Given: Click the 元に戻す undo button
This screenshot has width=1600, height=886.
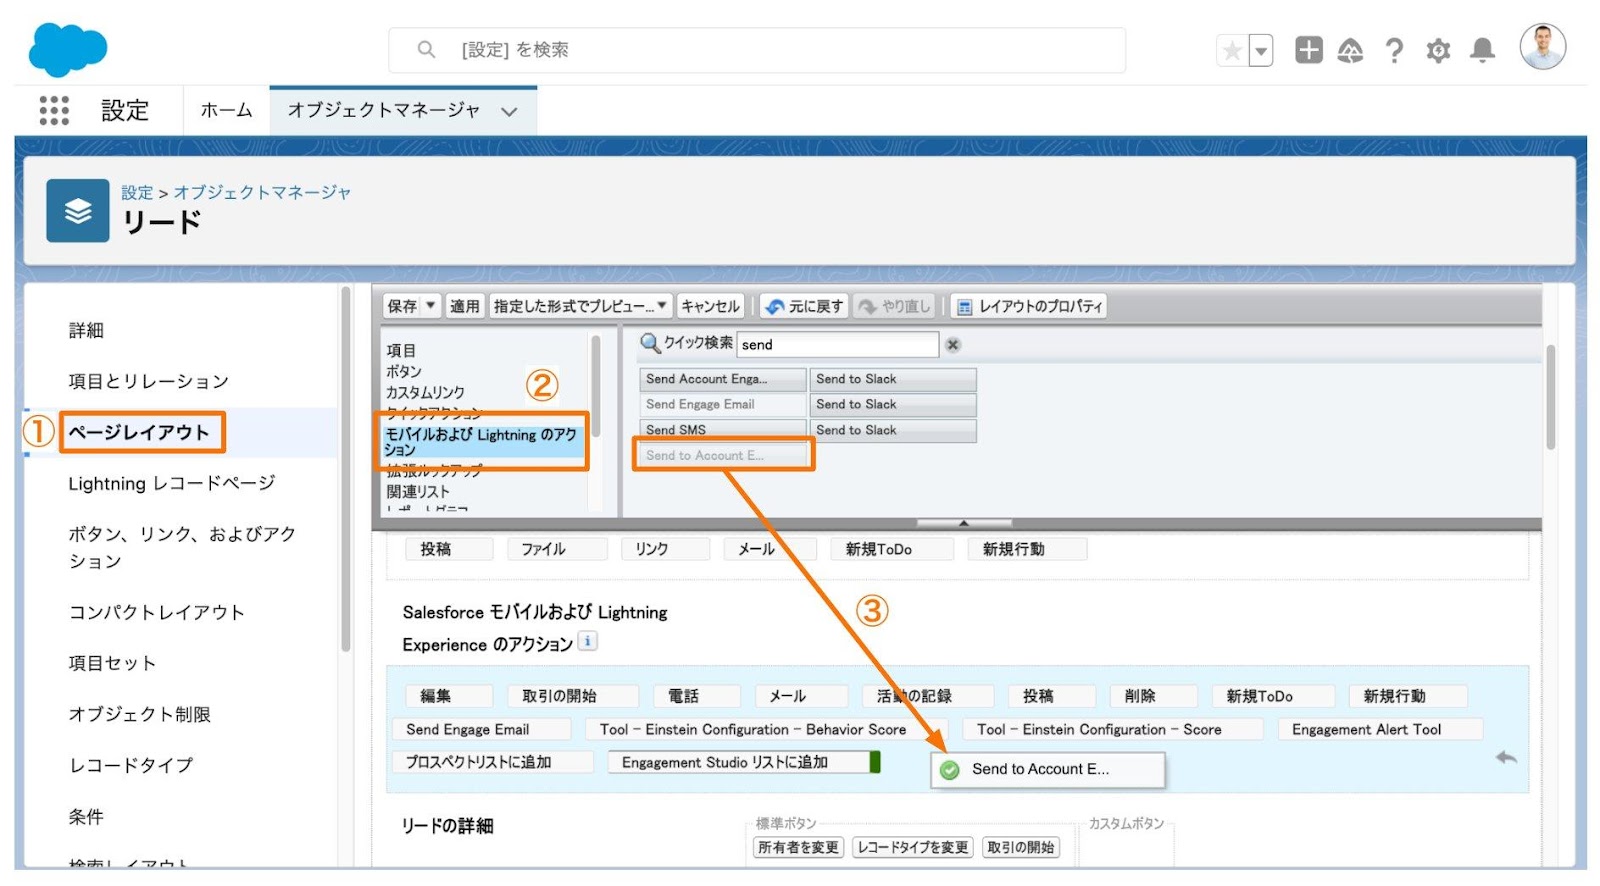Looking at the screenshot, I should [805, 306].
